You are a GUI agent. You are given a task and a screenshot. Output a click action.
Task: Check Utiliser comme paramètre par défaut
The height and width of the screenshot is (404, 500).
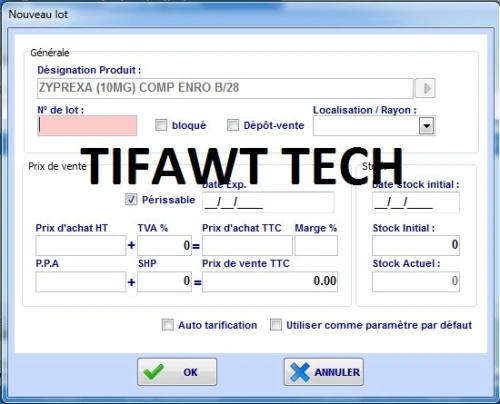(276, 325)
